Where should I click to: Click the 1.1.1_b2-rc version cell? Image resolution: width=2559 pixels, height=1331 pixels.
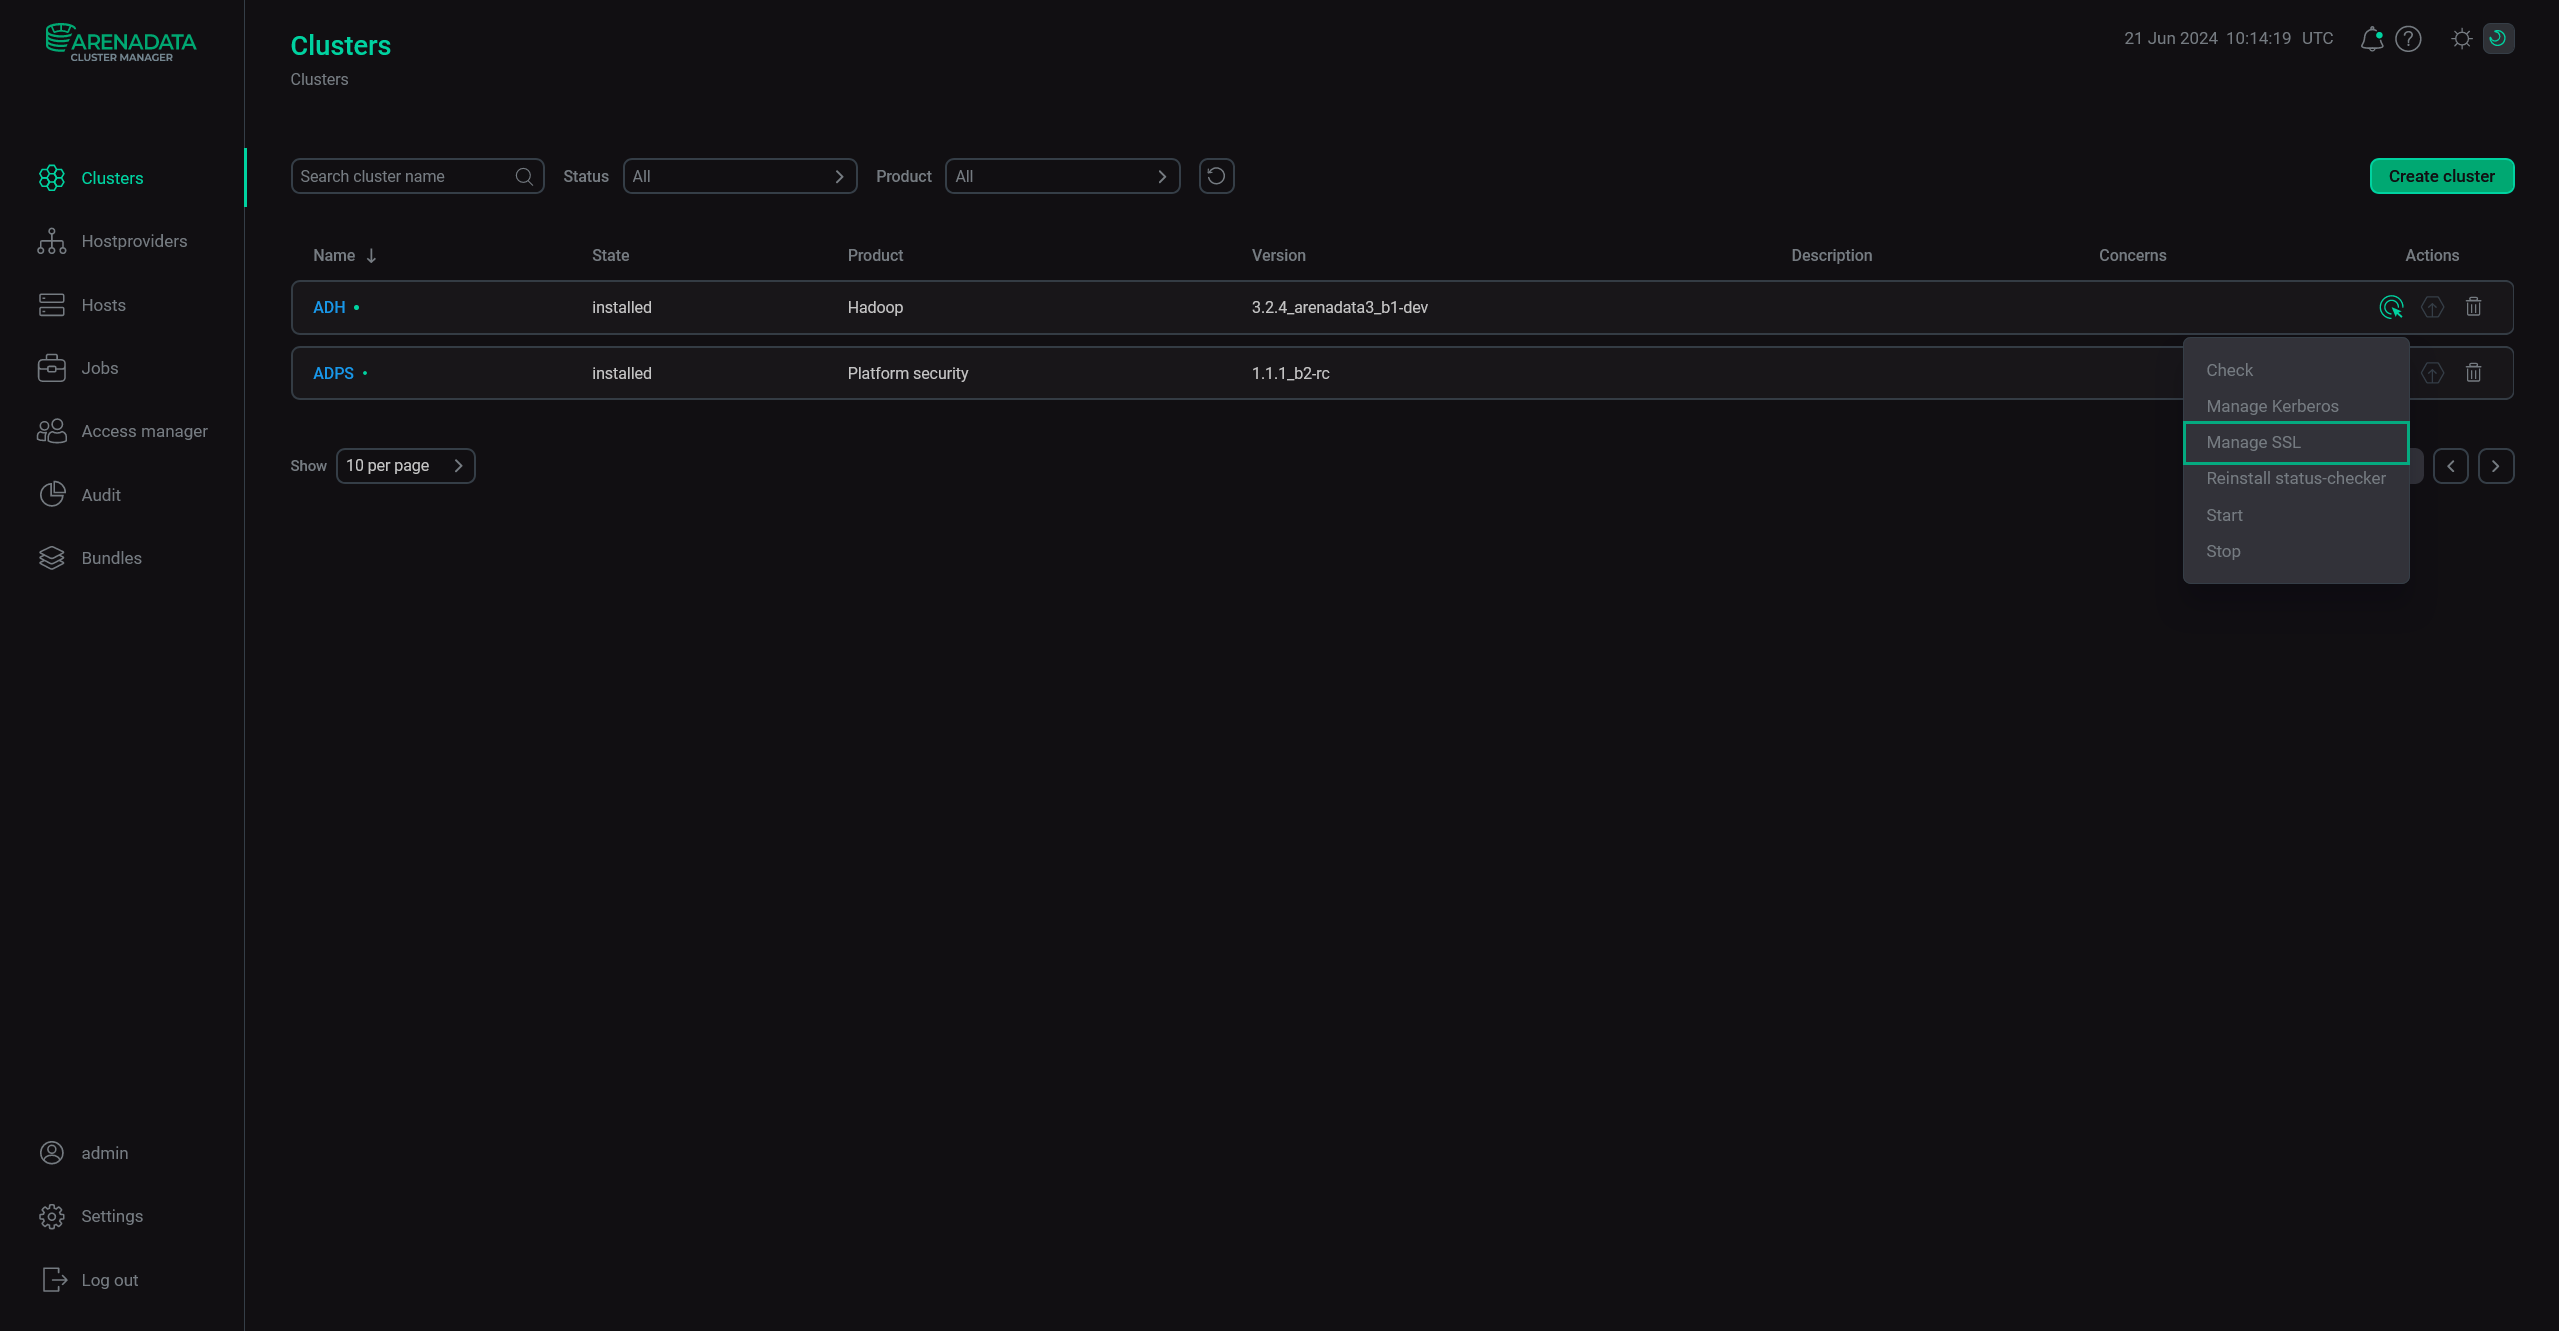pyautogui.click(x=1290, y=373)
